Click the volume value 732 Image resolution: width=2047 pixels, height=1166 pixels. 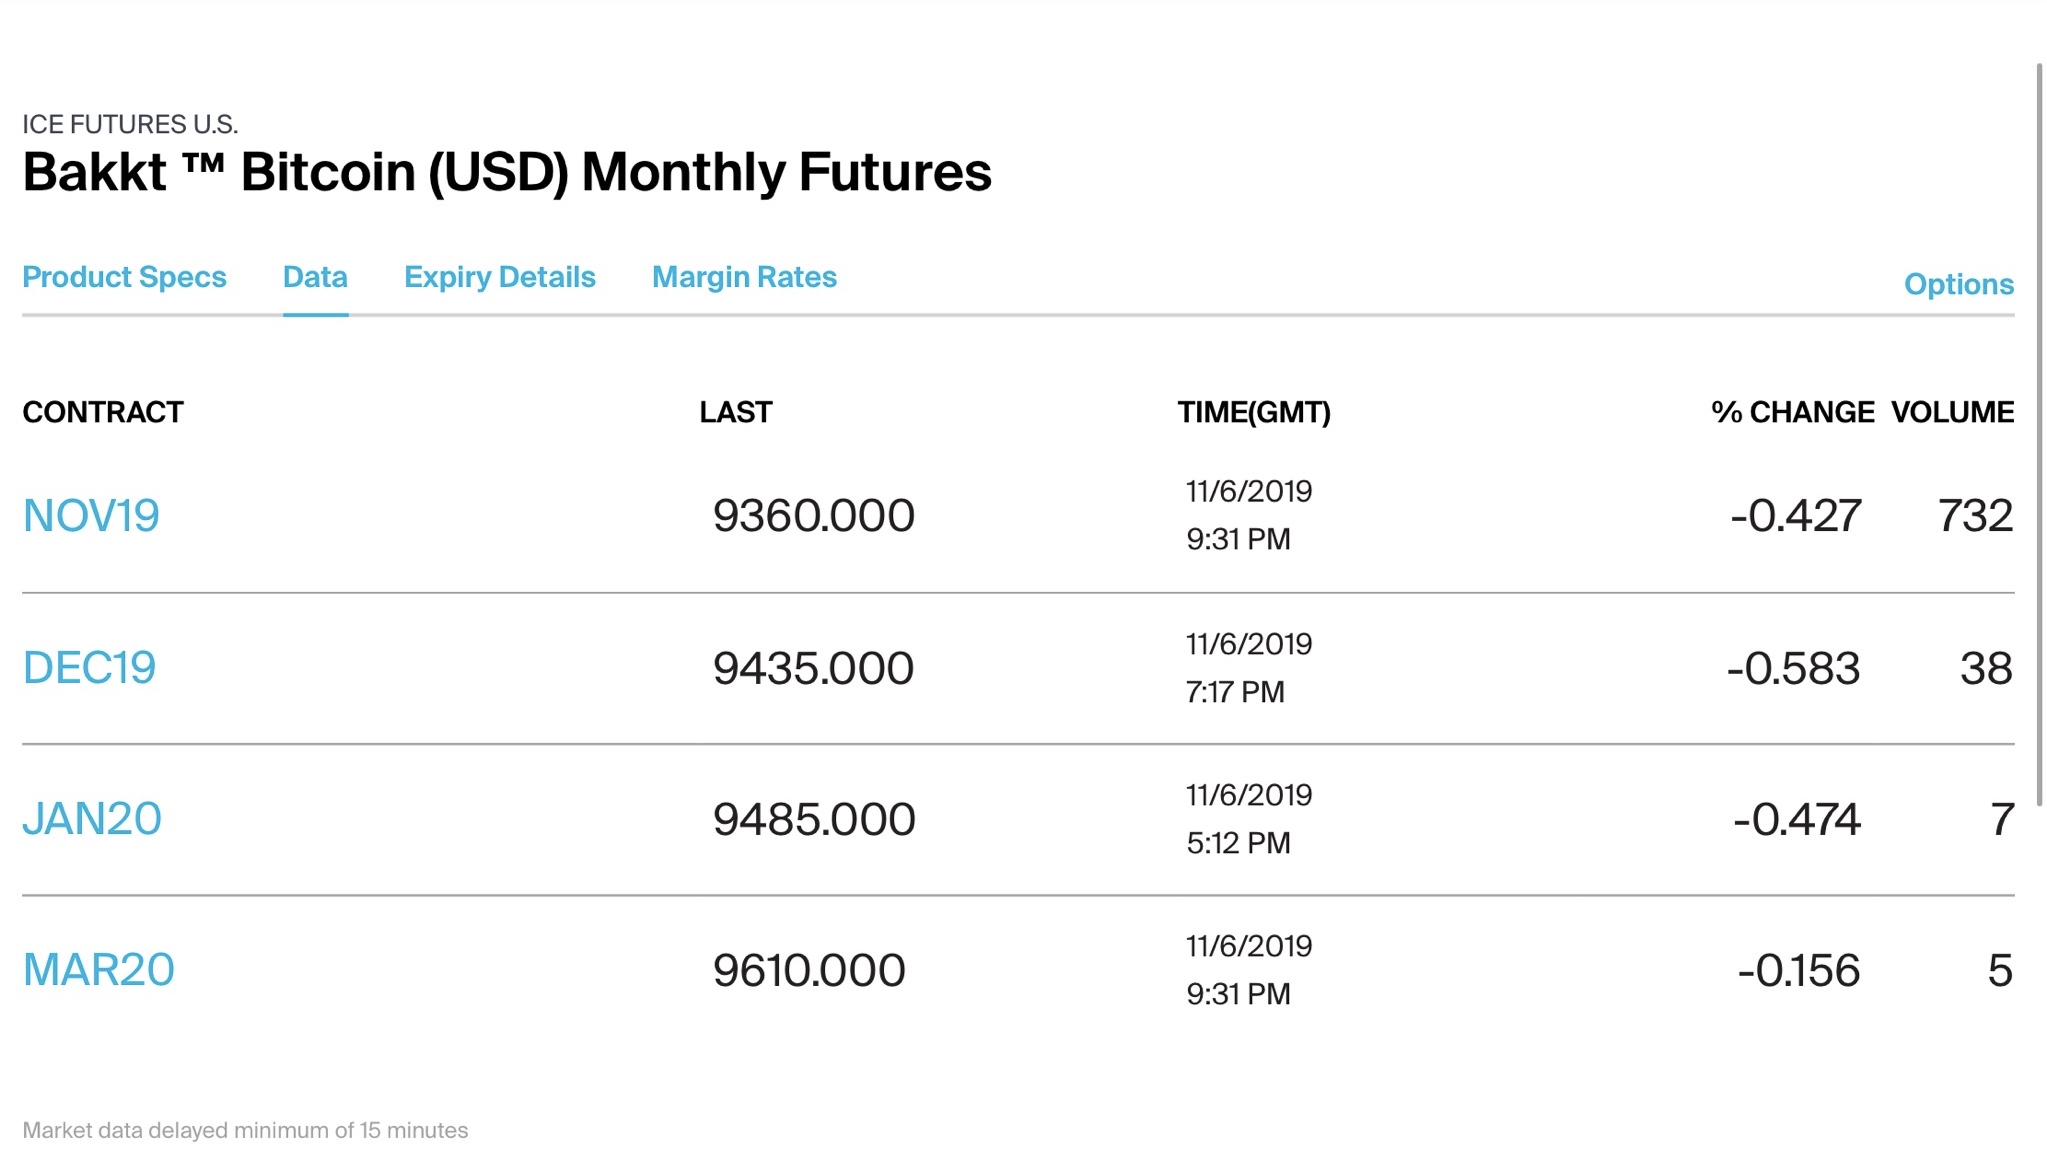(x=1975, y=516)
